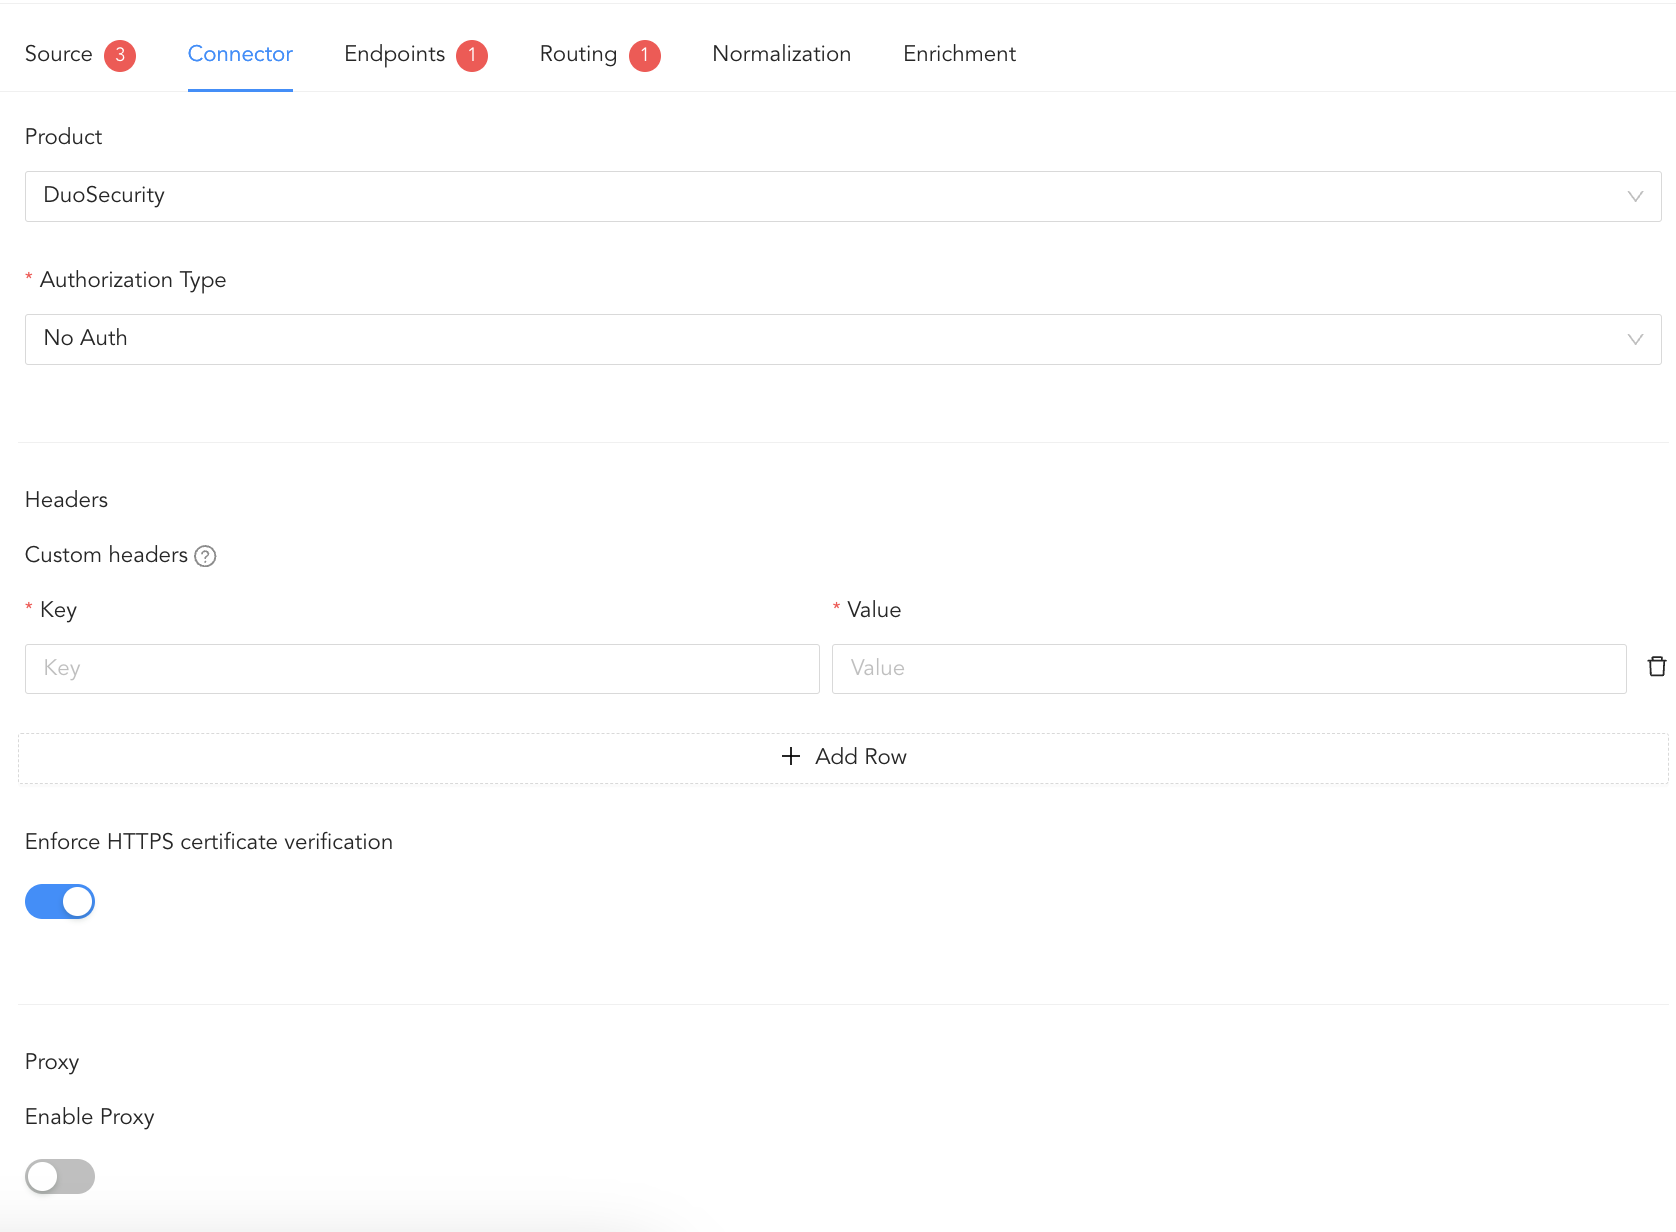The image size is (1676, 1232).
Task: Switch to the Source tab
Action: [x=58, y=54]
